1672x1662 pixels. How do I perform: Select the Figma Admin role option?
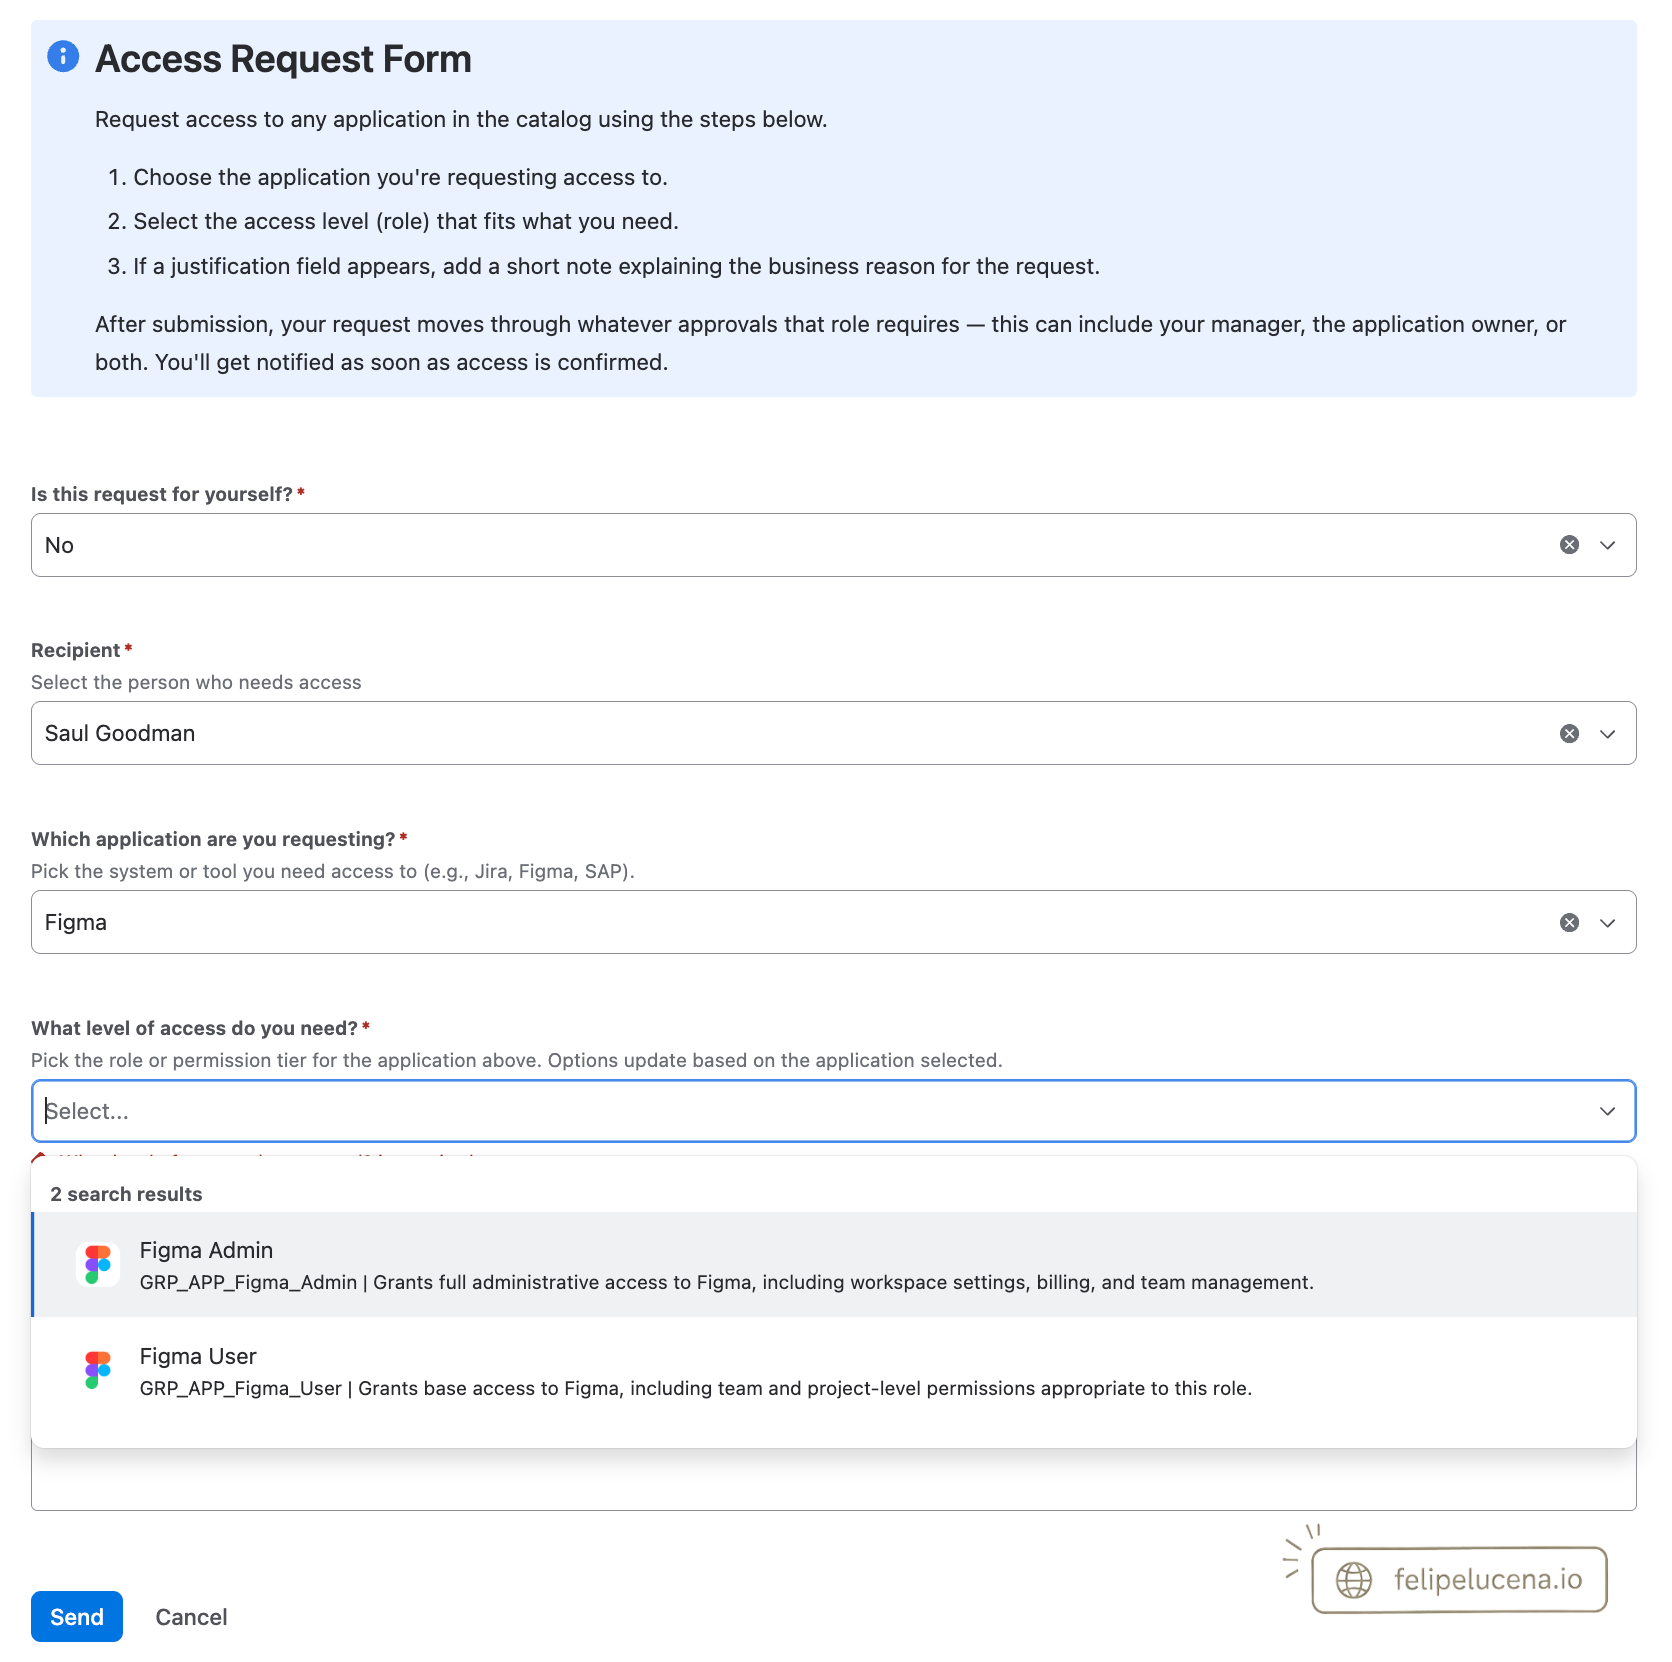pyautogui.click(x=834, y=1265)
